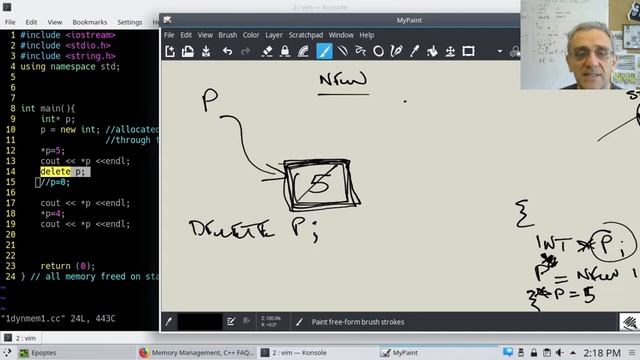This screenshot has width=640, height=360.
Task: Open Konsole View menu
Action: point(55,22)
